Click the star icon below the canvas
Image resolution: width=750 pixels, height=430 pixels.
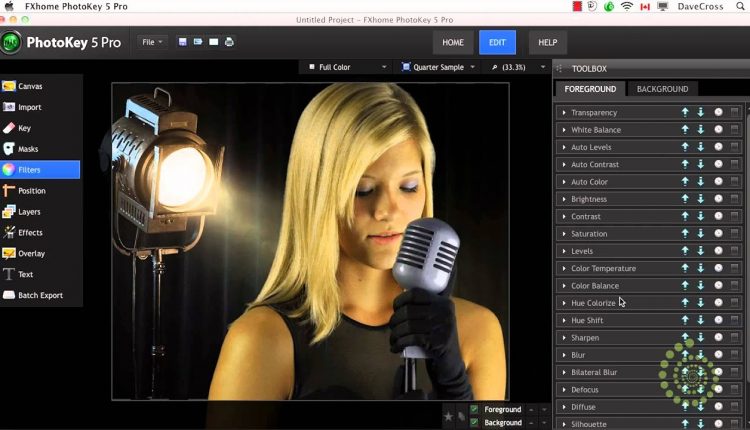coord(448,416)
